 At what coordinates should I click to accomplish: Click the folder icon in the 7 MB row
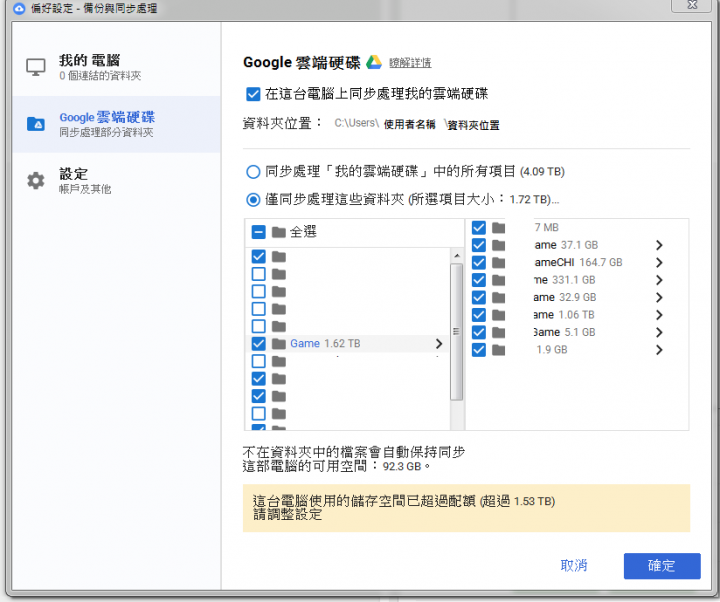click(498, 227)
